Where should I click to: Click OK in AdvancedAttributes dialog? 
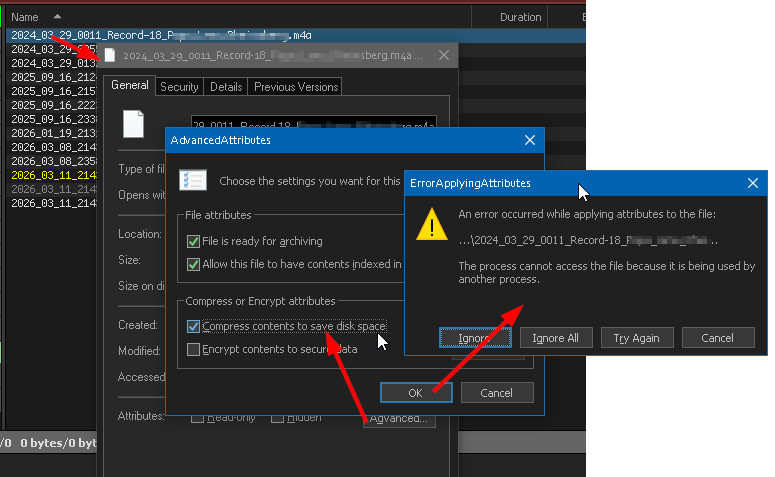pyautogui.click(x=415, y=393)
